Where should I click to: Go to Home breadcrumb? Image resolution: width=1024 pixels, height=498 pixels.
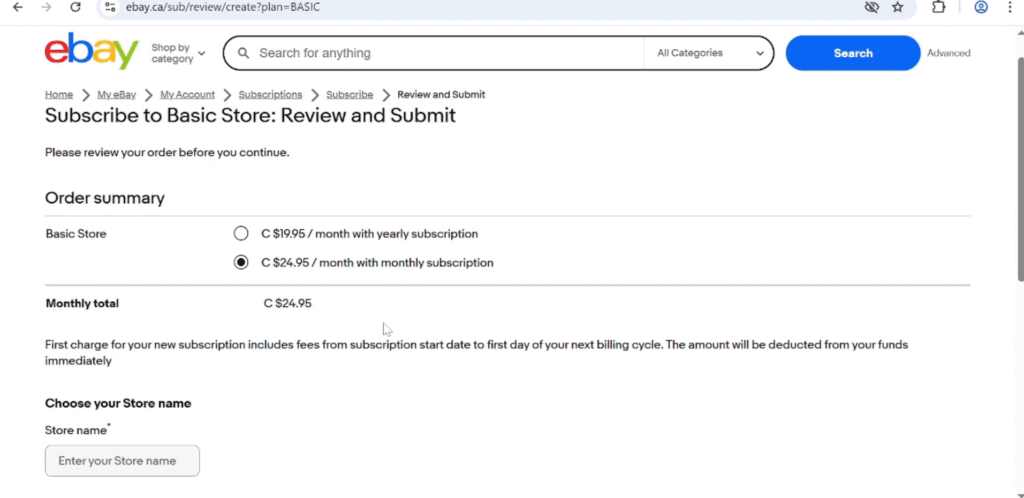point(59,95)
